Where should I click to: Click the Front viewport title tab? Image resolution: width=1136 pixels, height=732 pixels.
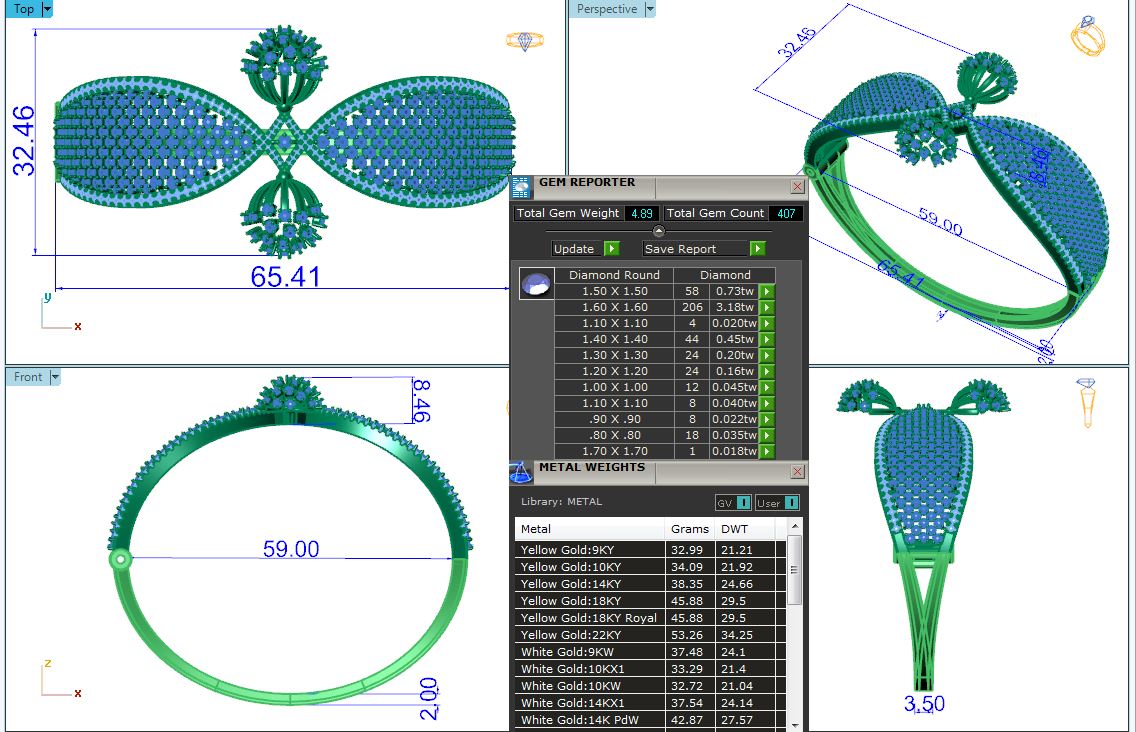[x=28, y=377]
